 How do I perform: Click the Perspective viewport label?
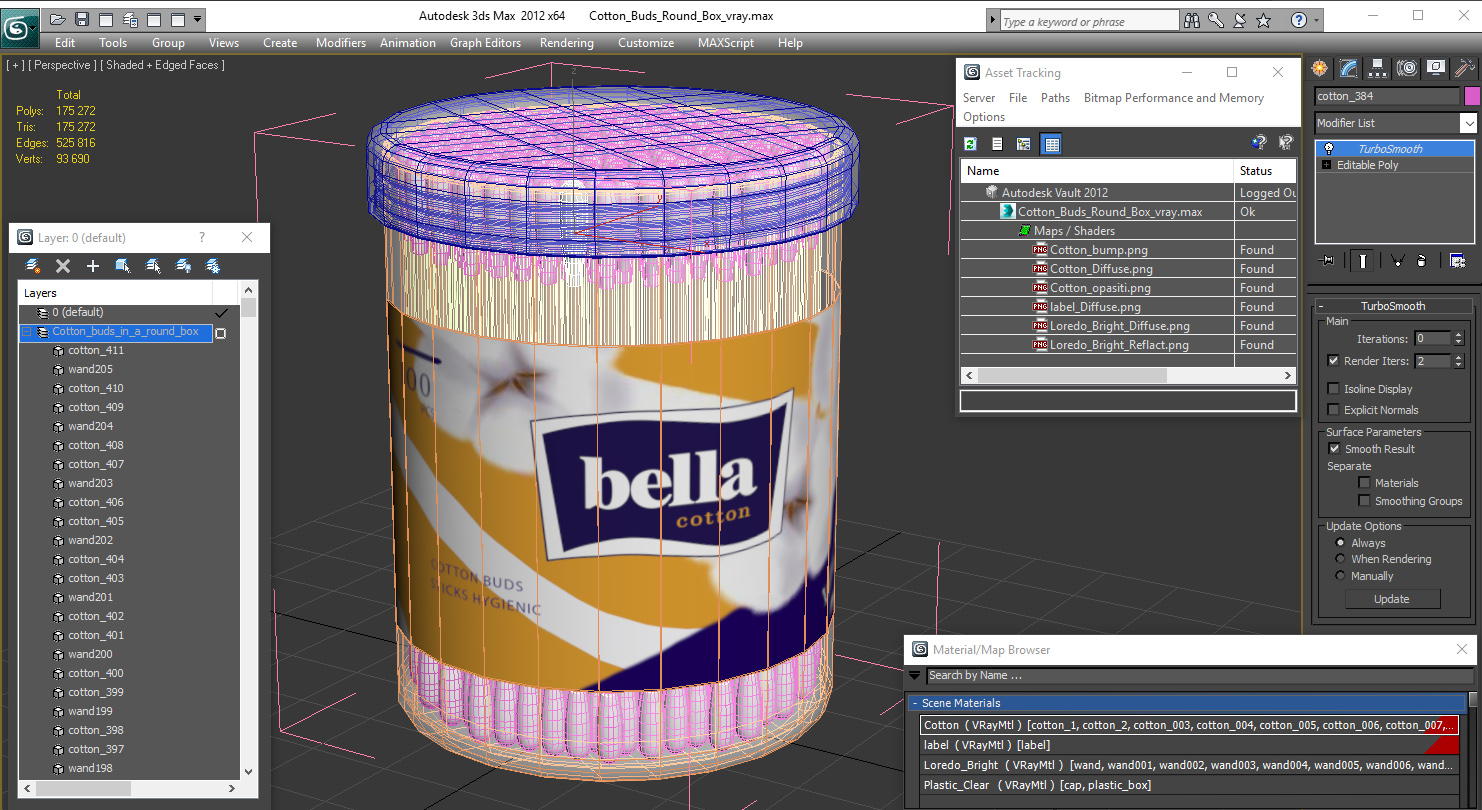click(63, 65)
